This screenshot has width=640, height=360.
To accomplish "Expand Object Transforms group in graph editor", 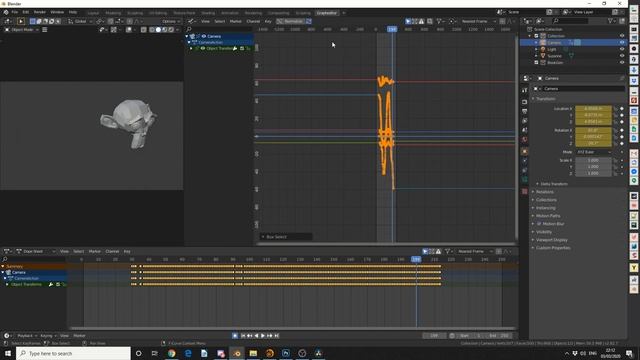I will click(191, 49).
